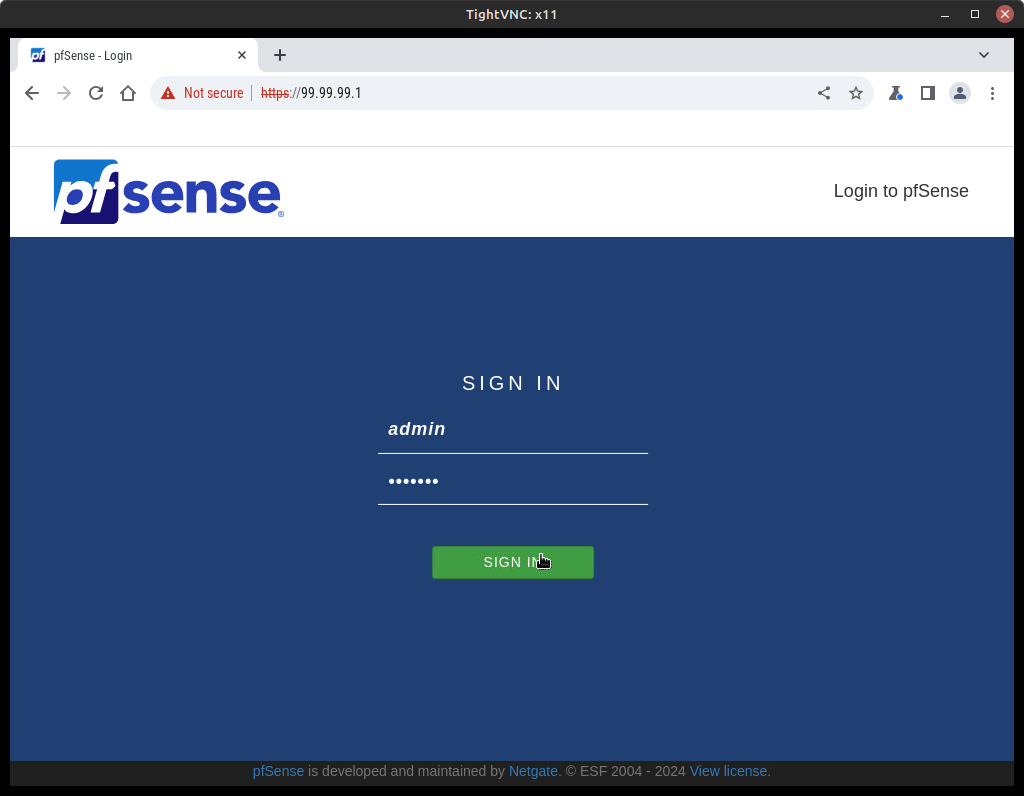The width and height of the screenshot is (1024, 796).
Task: Click the browser forward arrow
Action: (63, 93)
